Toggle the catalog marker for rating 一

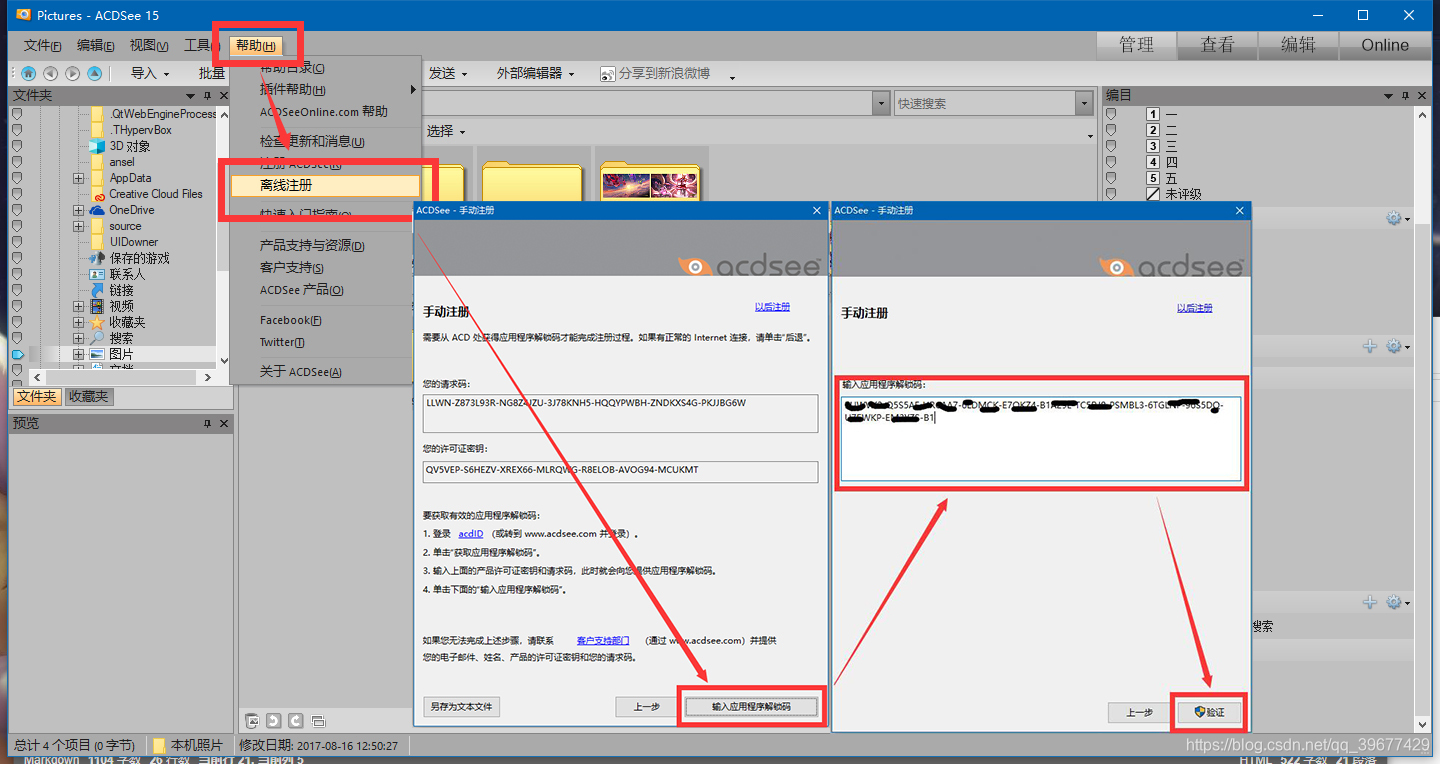click(1112, 115)
